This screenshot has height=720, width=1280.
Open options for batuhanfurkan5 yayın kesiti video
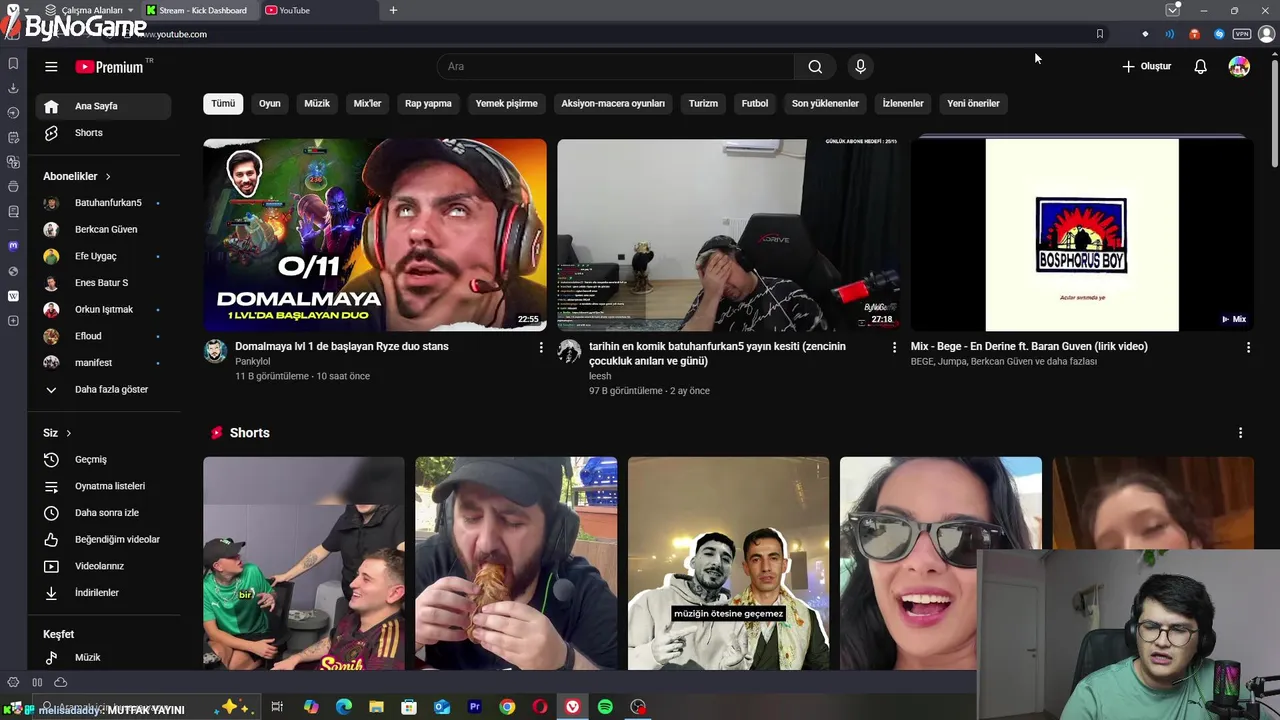(894, 347)
